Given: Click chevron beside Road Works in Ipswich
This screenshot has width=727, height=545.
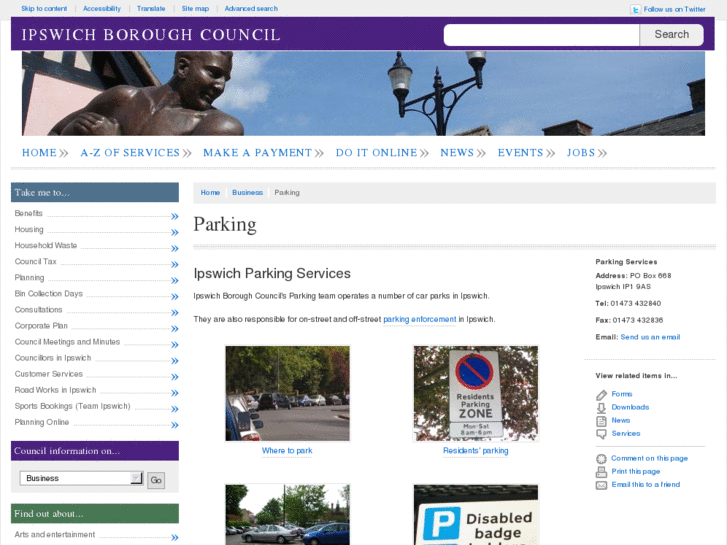Looking at the screenshot, I should click(x=175, y=393).
